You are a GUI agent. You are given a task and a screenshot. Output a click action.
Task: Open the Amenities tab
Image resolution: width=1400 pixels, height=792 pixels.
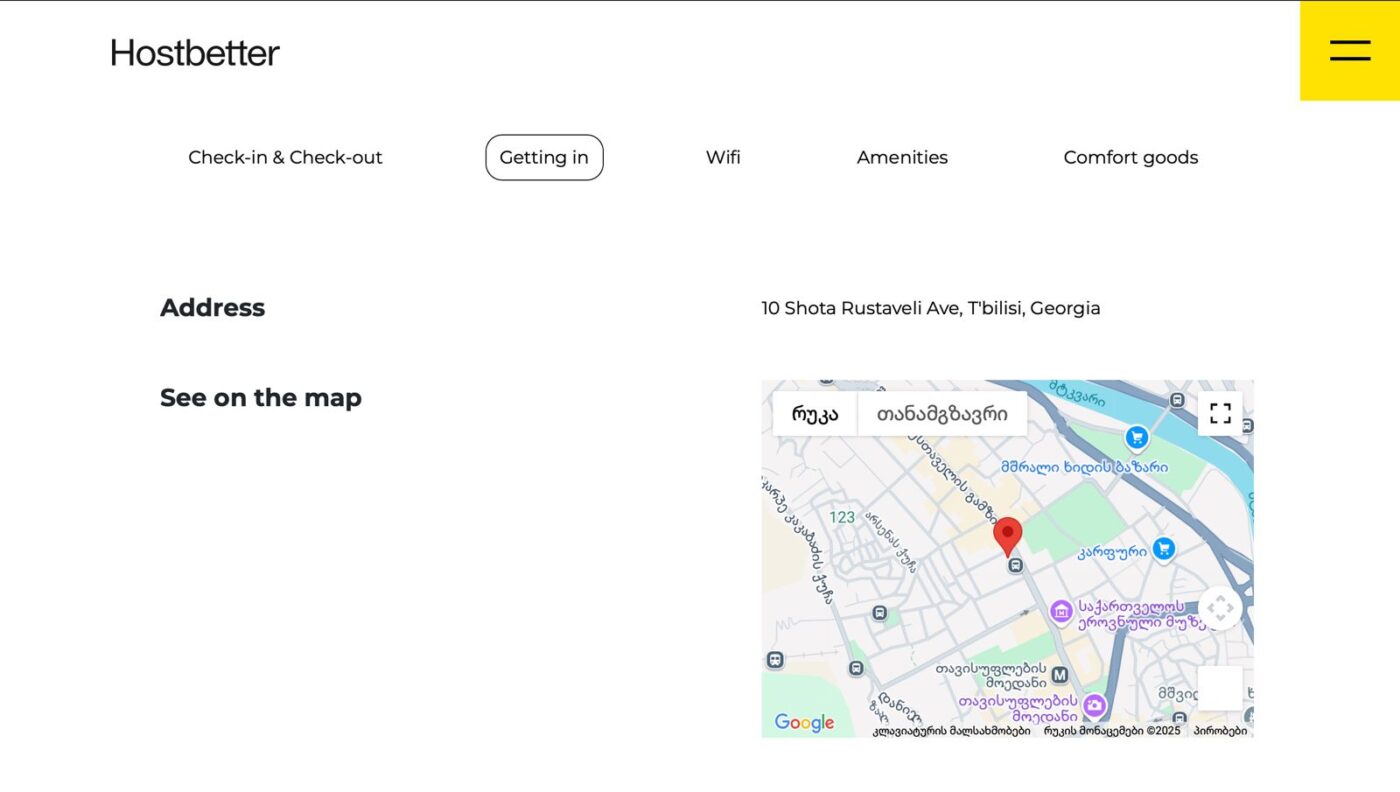[902, 157]
